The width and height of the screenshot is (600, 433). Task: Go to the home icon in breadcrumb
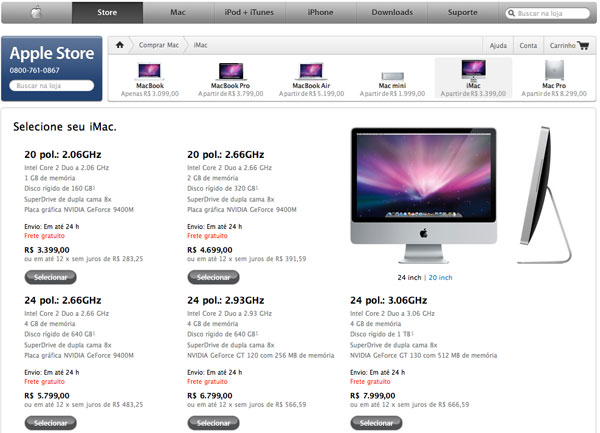coord(120,45)
